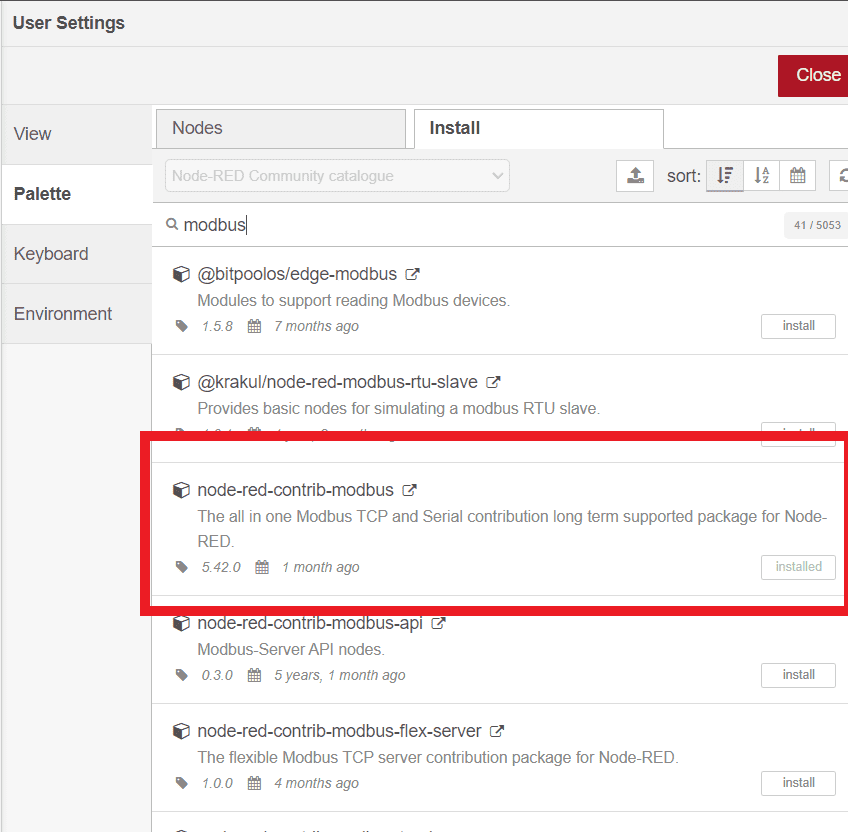Install node-red-contrib-modbus-api package

coord(798,675)
